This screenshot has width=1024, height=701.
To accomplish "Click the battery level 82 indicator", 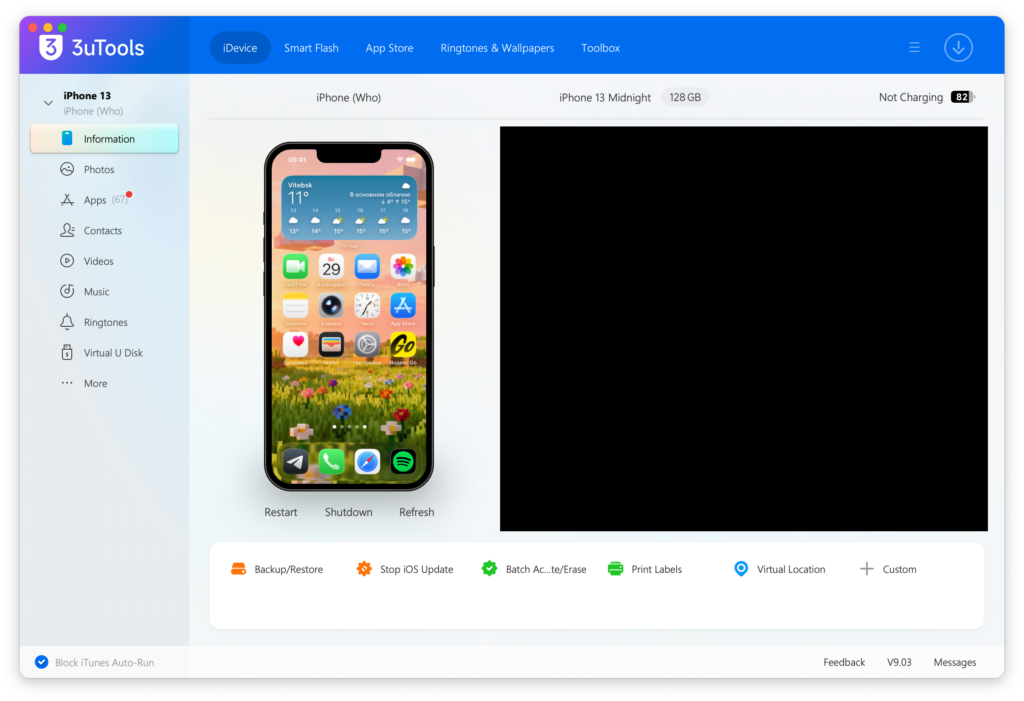I will [963, 97].
